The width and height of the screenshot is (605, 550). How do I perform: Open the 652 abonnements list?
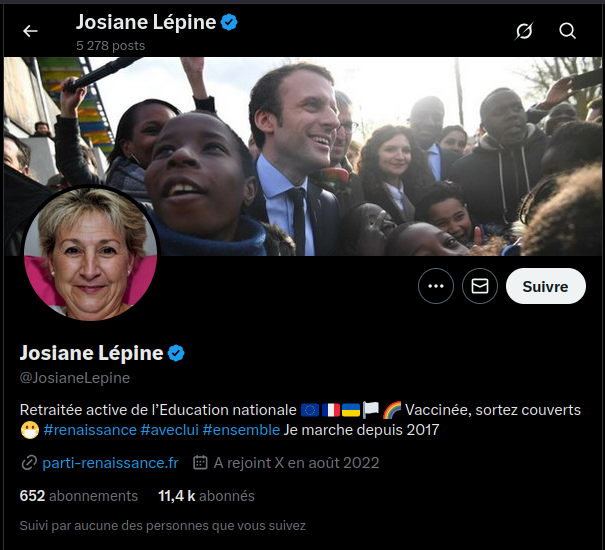tap(79, 496)
